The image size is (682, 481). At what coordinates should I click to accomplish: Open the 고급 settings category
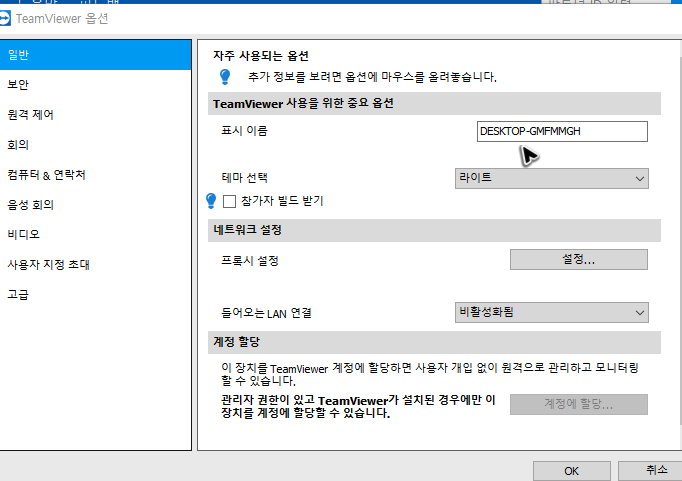(x=96, y=294)
